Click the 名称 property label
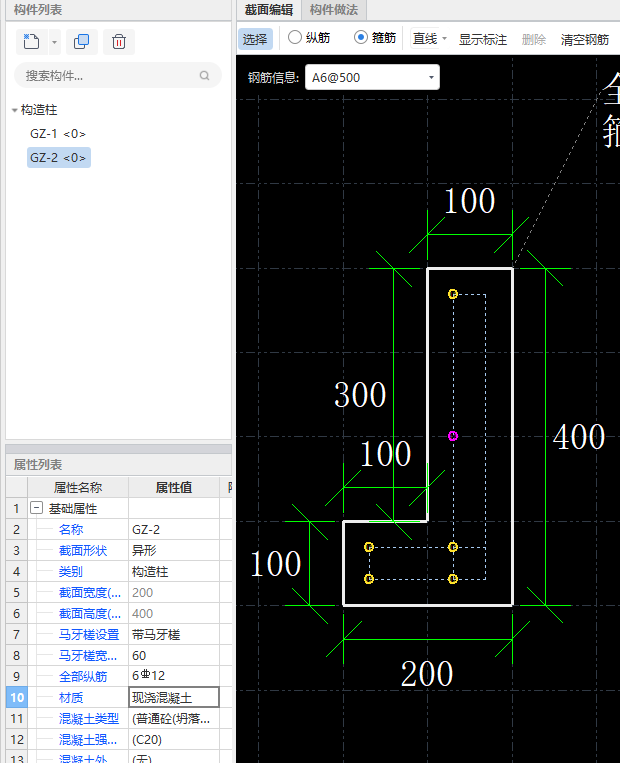620x763 pixels. click(x=71, y=529)
